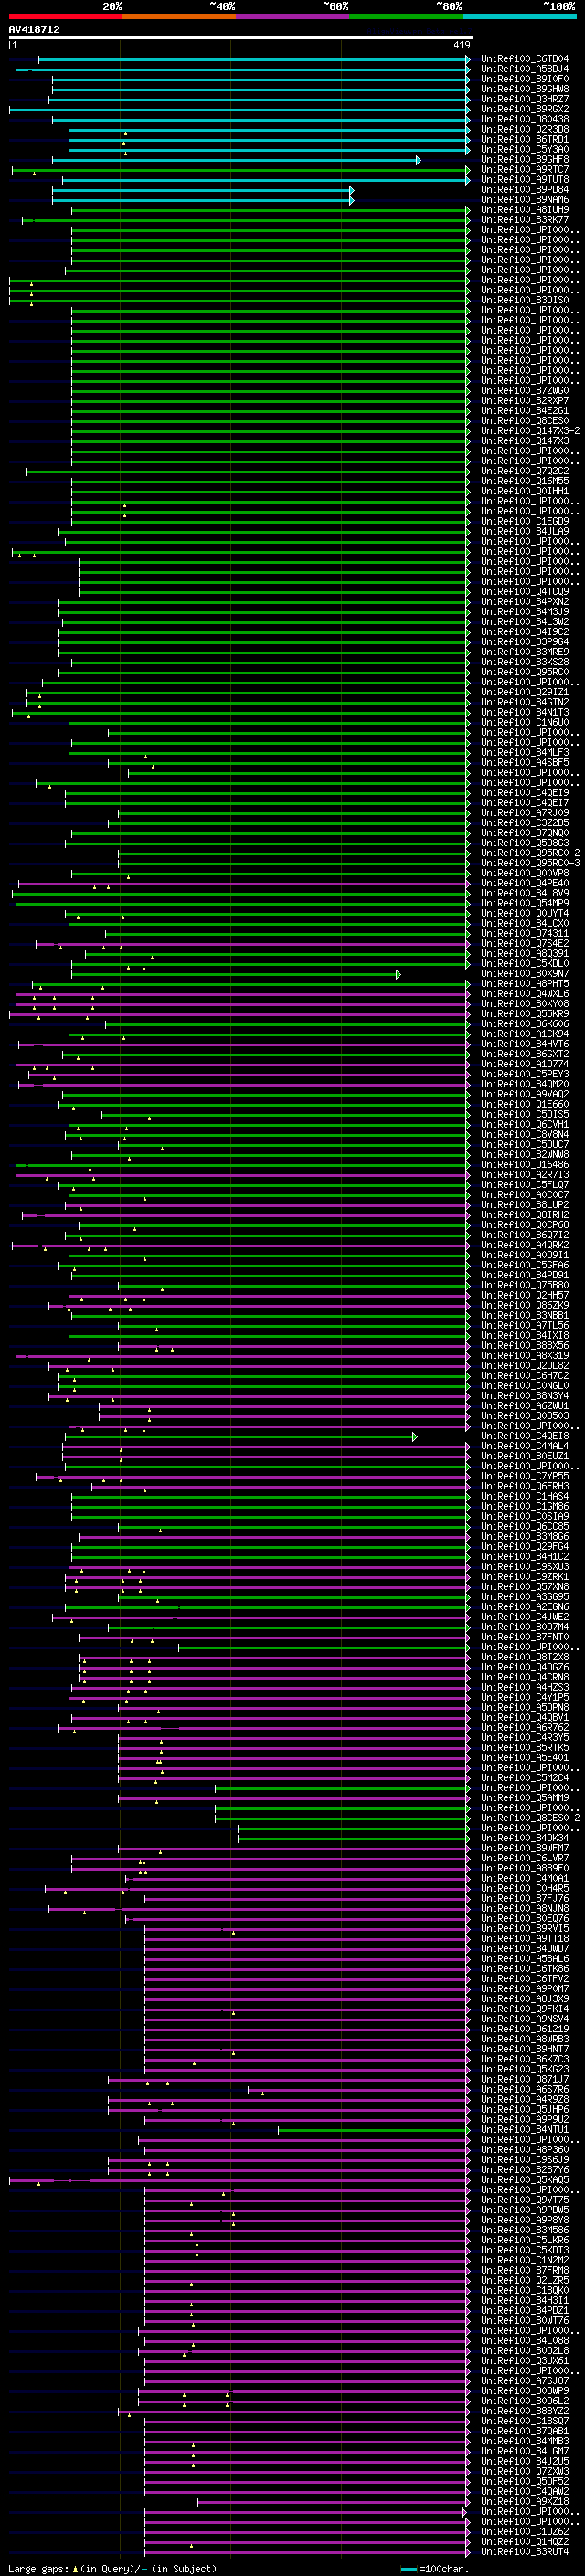Click the UniRef100_B3RK77 label

click(x=525, y=220)
